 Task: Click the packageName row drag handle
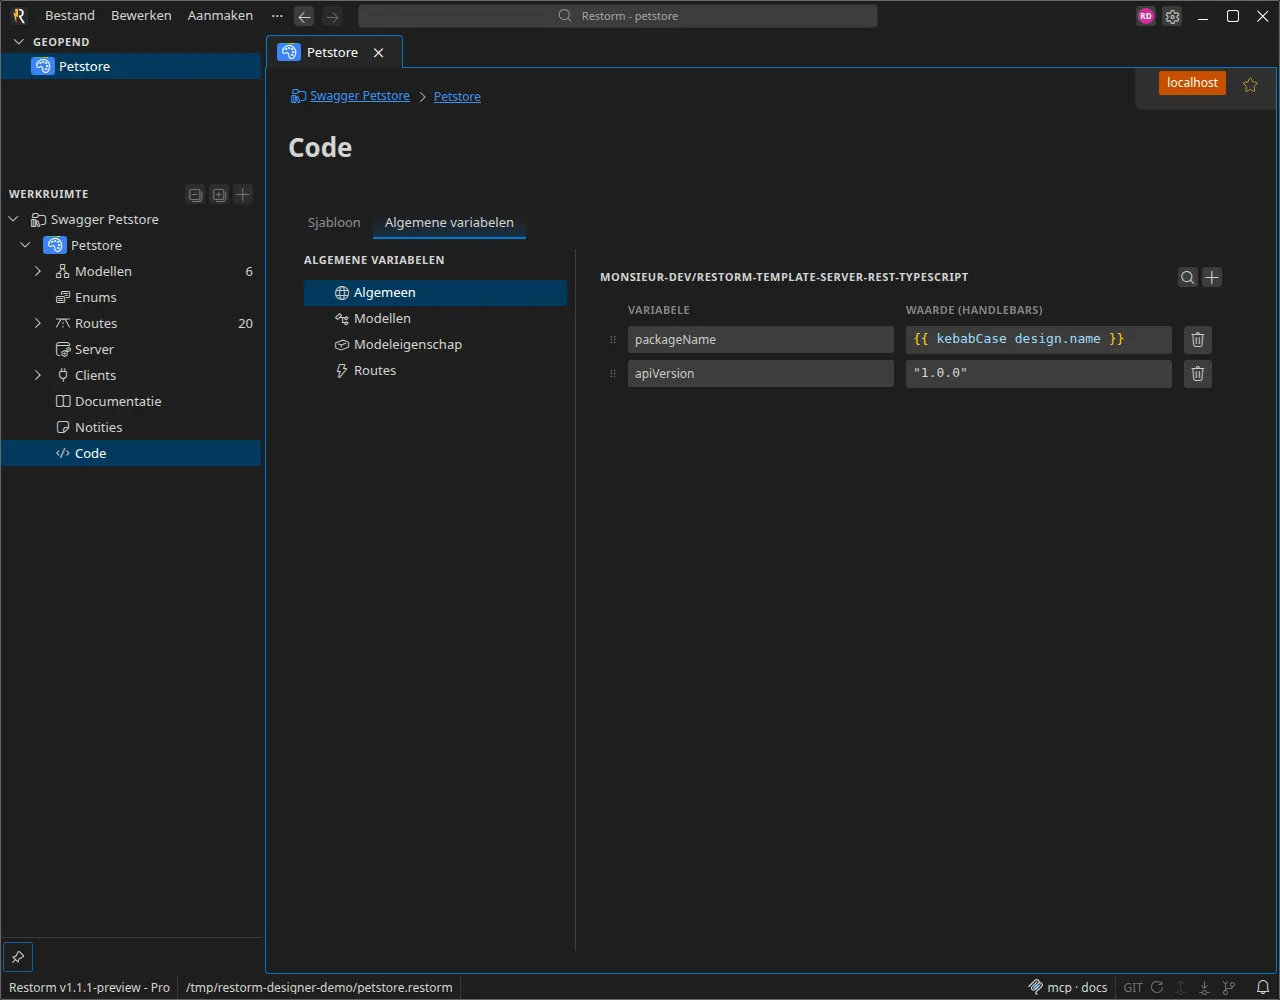(x=613, y=340)
